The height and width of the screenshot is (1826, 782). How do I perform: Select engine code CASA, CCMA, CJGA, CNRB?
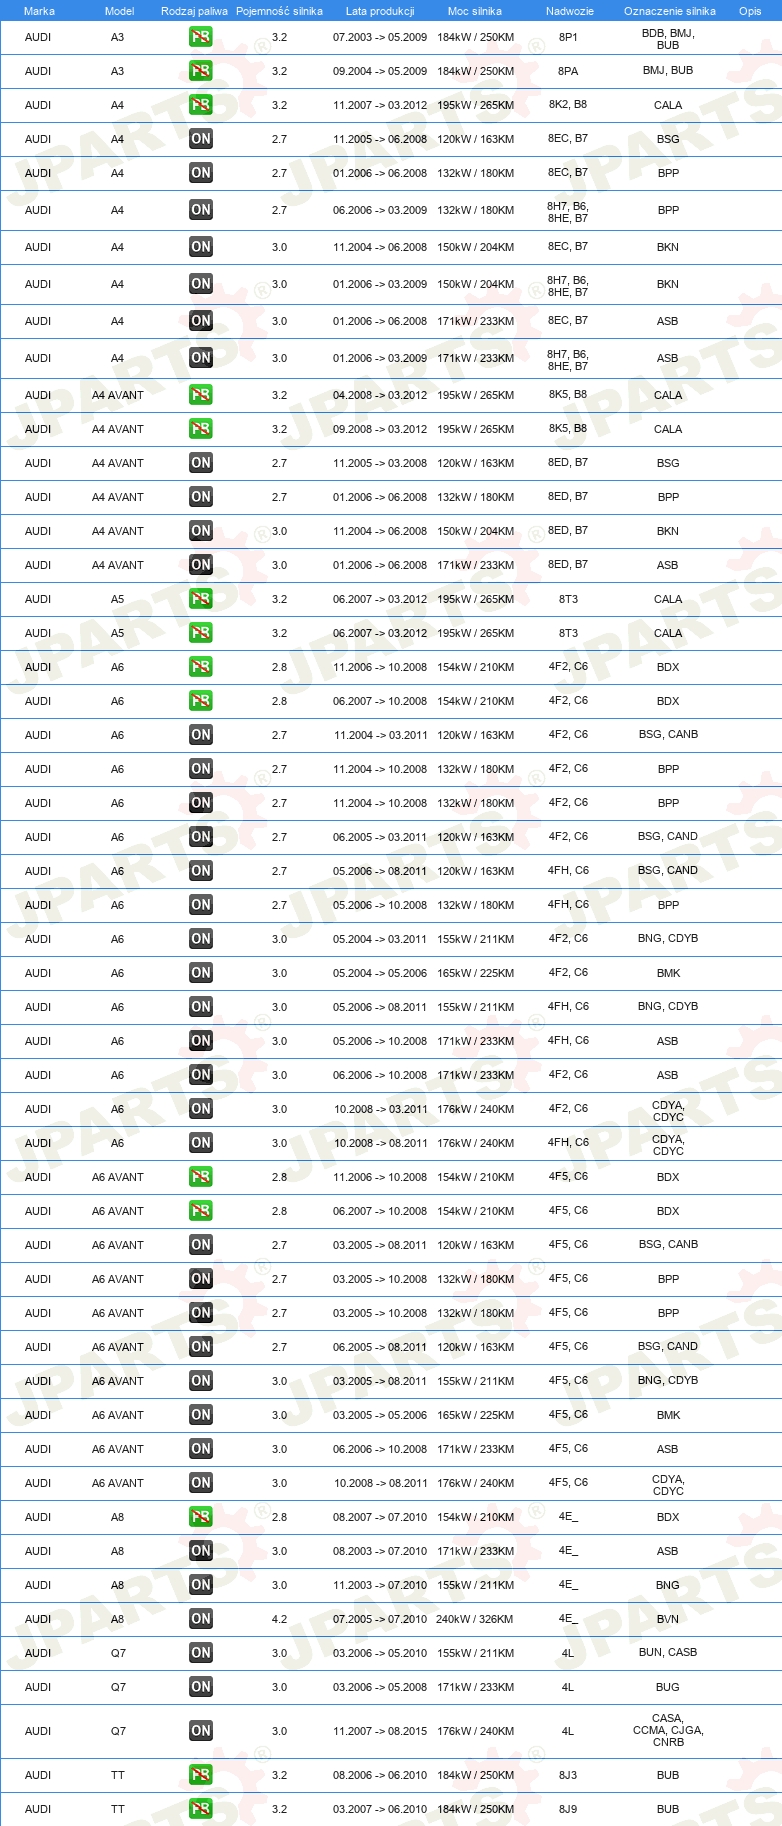pos(668,1730)
